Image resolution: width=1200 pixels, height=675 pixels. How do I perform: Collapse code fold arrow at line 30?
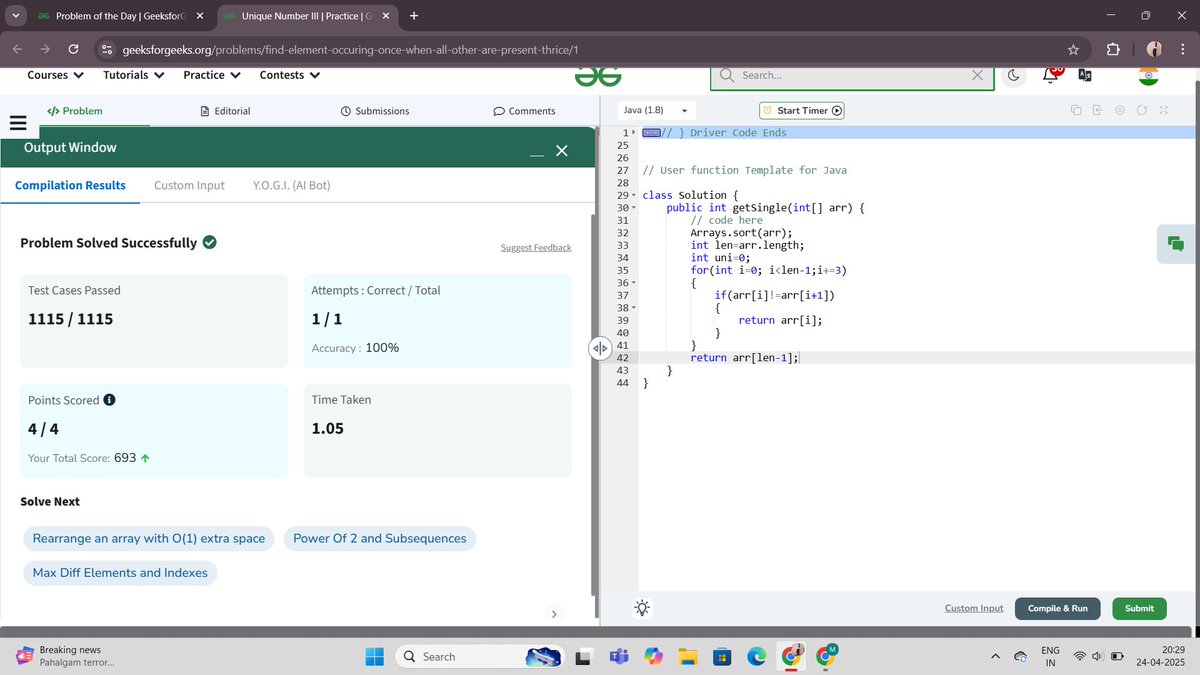coord(634,208)
